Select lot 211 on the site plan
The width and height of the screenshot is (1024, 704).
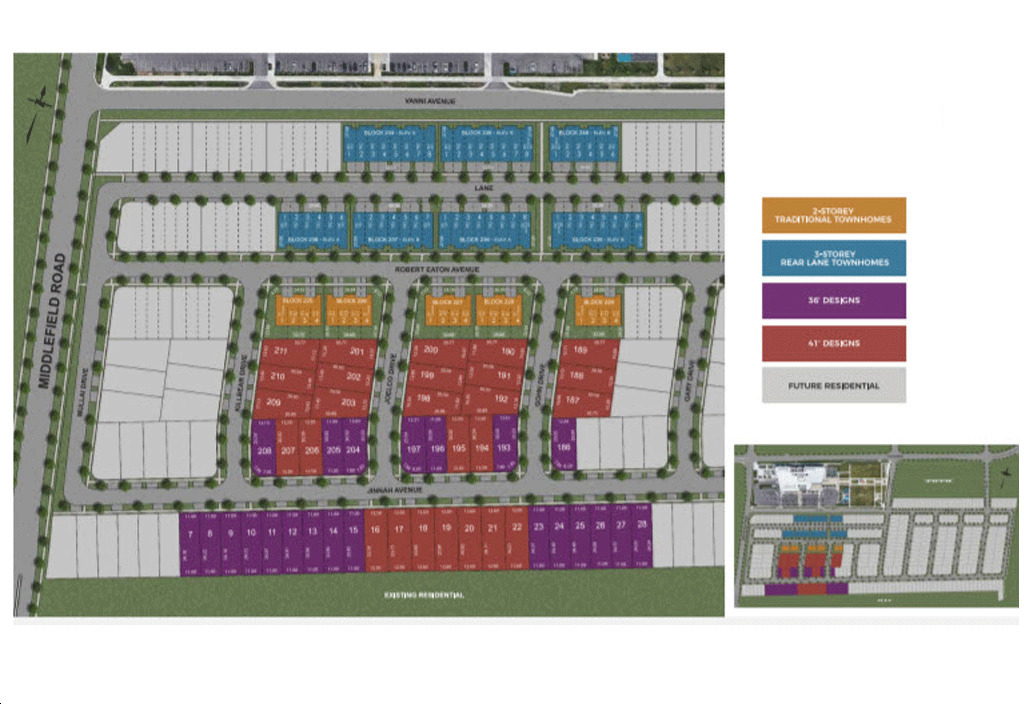[x=279, y=351]
